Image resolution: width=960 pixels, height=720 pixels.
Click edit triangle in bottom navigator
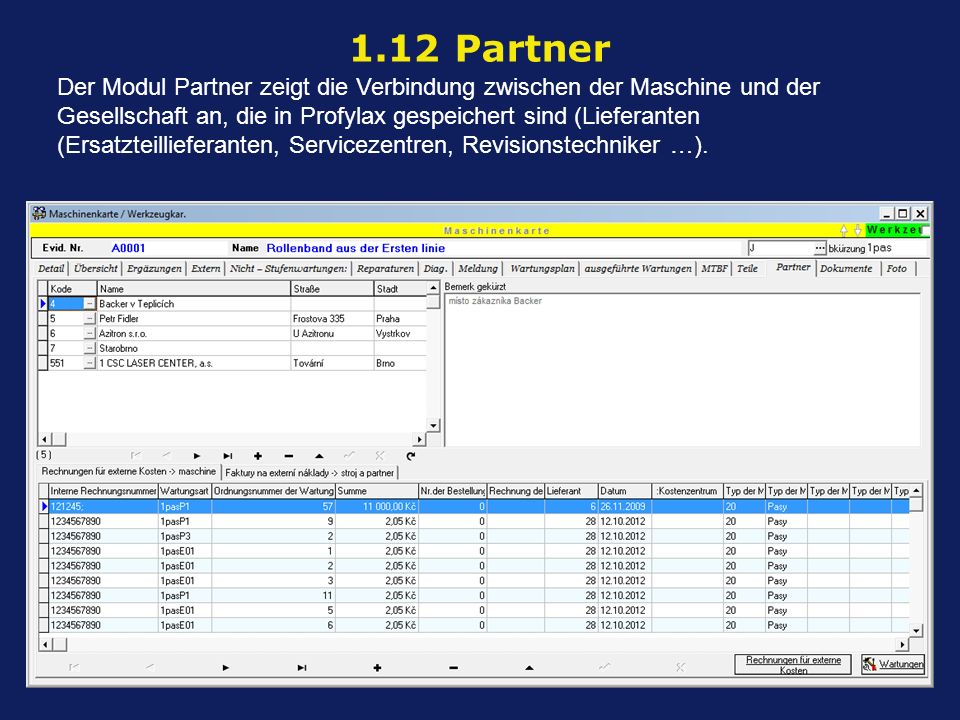click(x=529, y=668)
